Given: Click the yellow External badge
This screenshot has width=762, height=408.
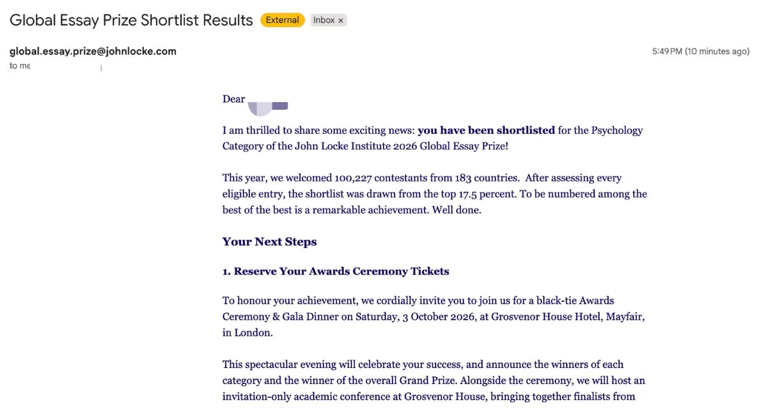Looking at the screenshot, I should pos(282,20).
